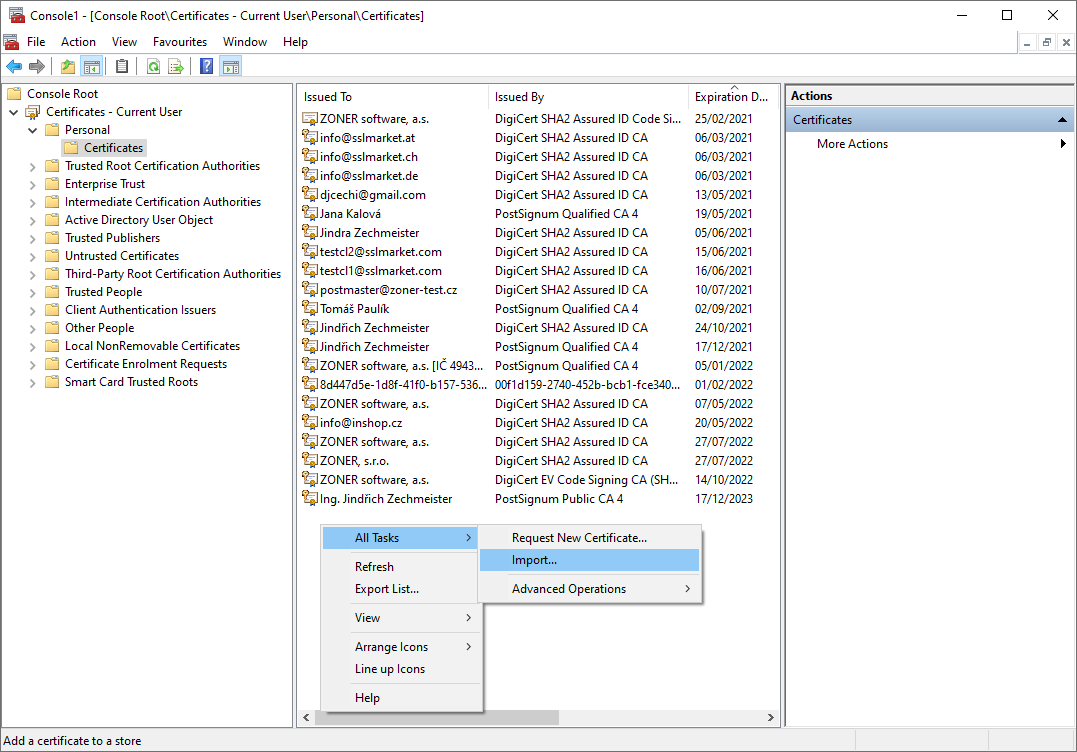1077x752 pixels.
Task: Select the Other People tree item
Action: (100, 328)
